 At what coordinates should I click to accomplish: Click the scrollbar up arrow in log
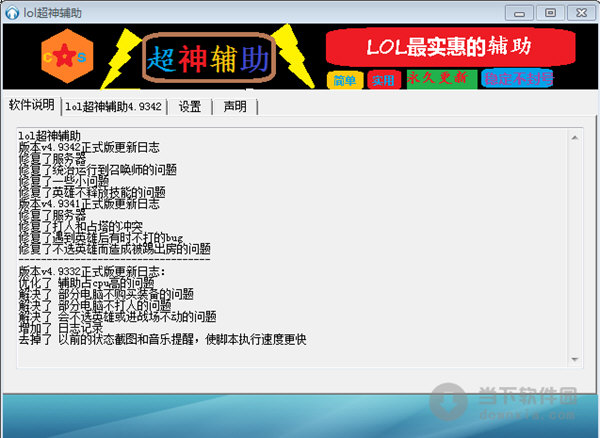coord(575,138)
